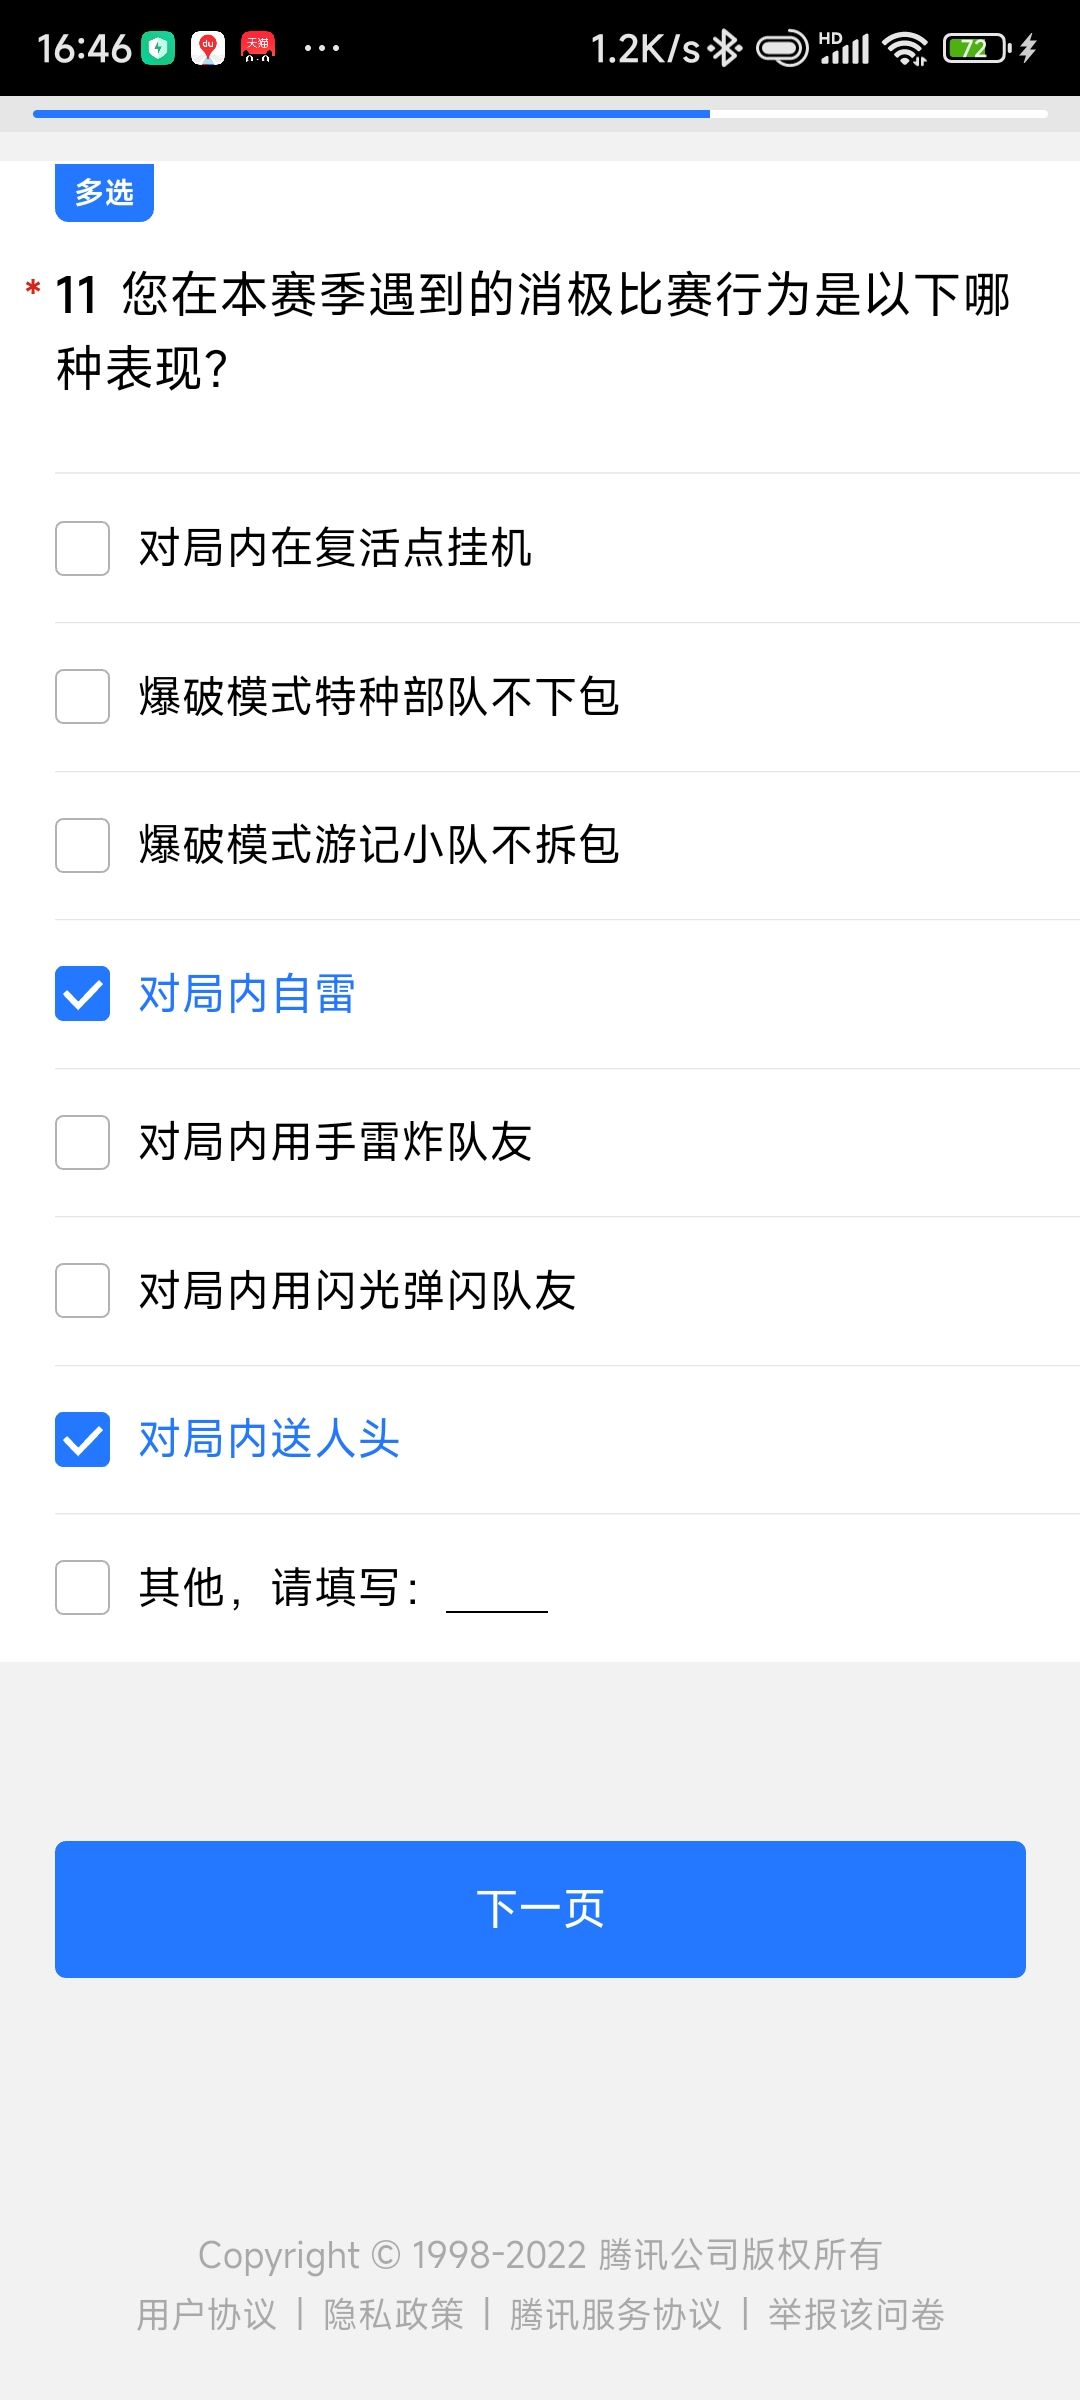1080x2400 pixels.
Task: Uncheck the 对局内送人头 option
Action: [82, 1440]
